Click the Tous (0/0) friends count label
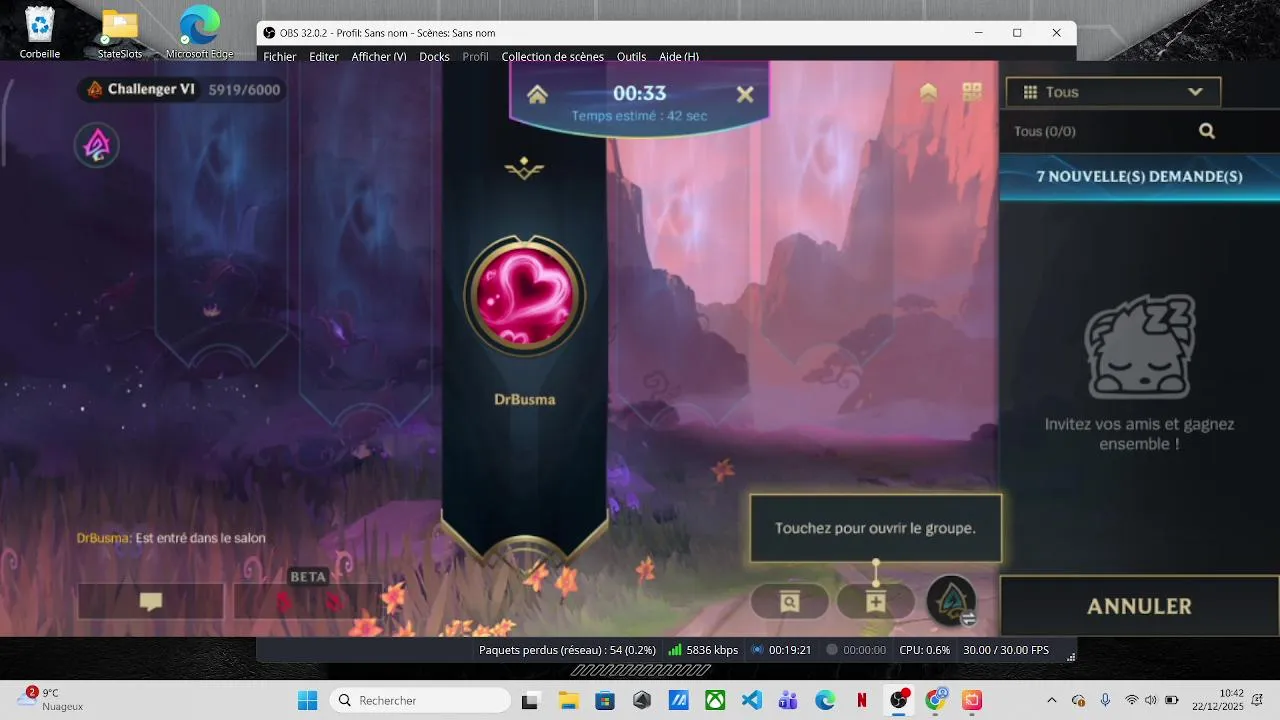 tap(1045, 131)
